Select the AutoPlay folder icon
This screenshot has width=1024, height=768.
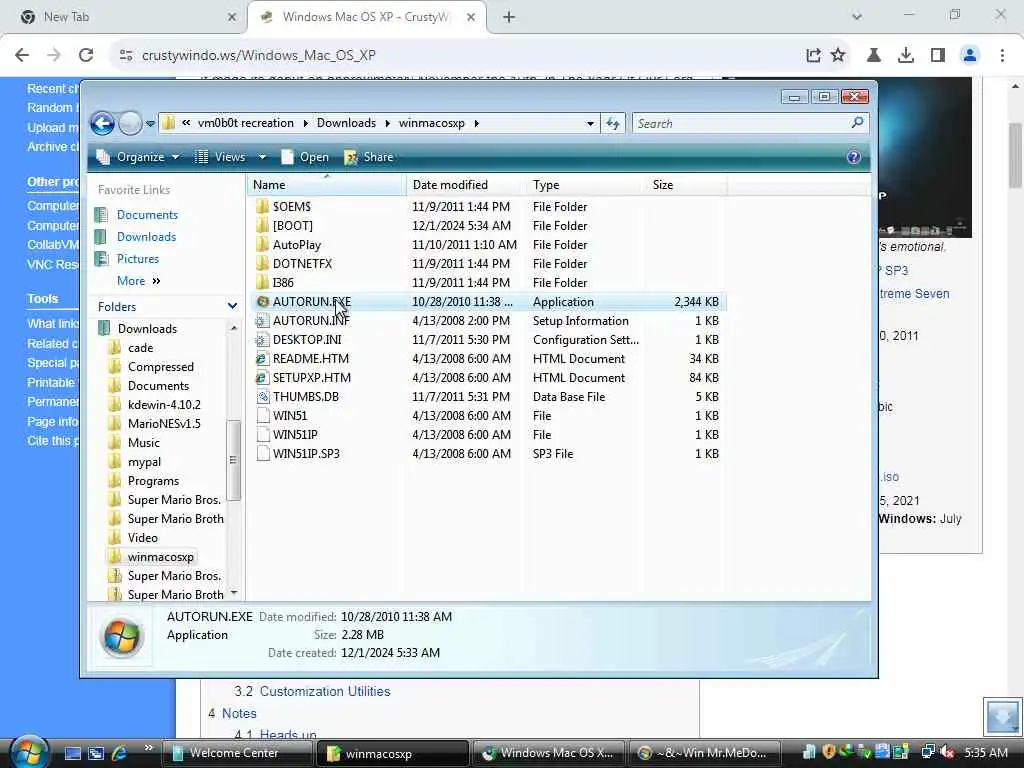[x=263, y=245]
